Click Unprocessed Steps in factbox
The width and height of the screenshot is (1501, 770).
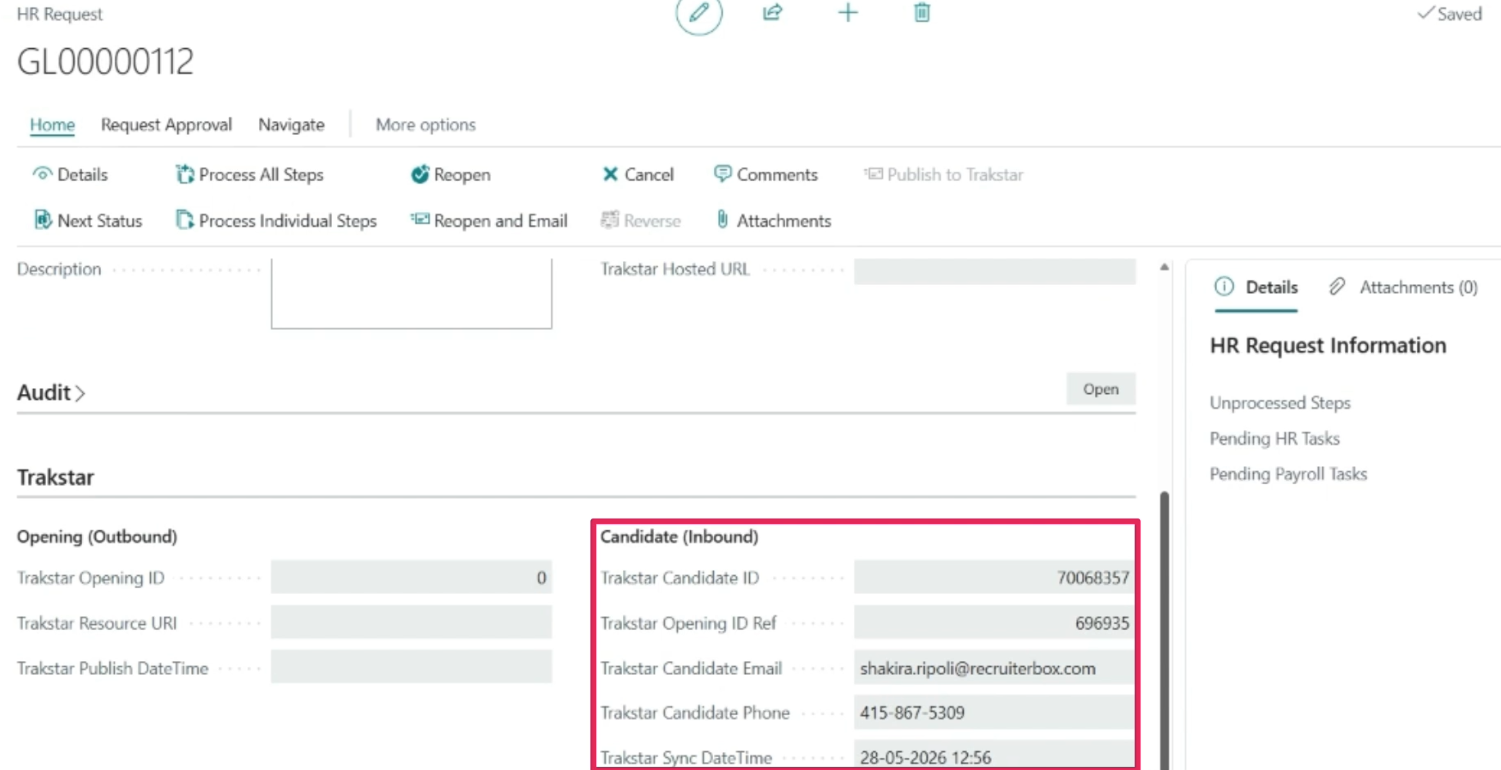[1280, 403]
